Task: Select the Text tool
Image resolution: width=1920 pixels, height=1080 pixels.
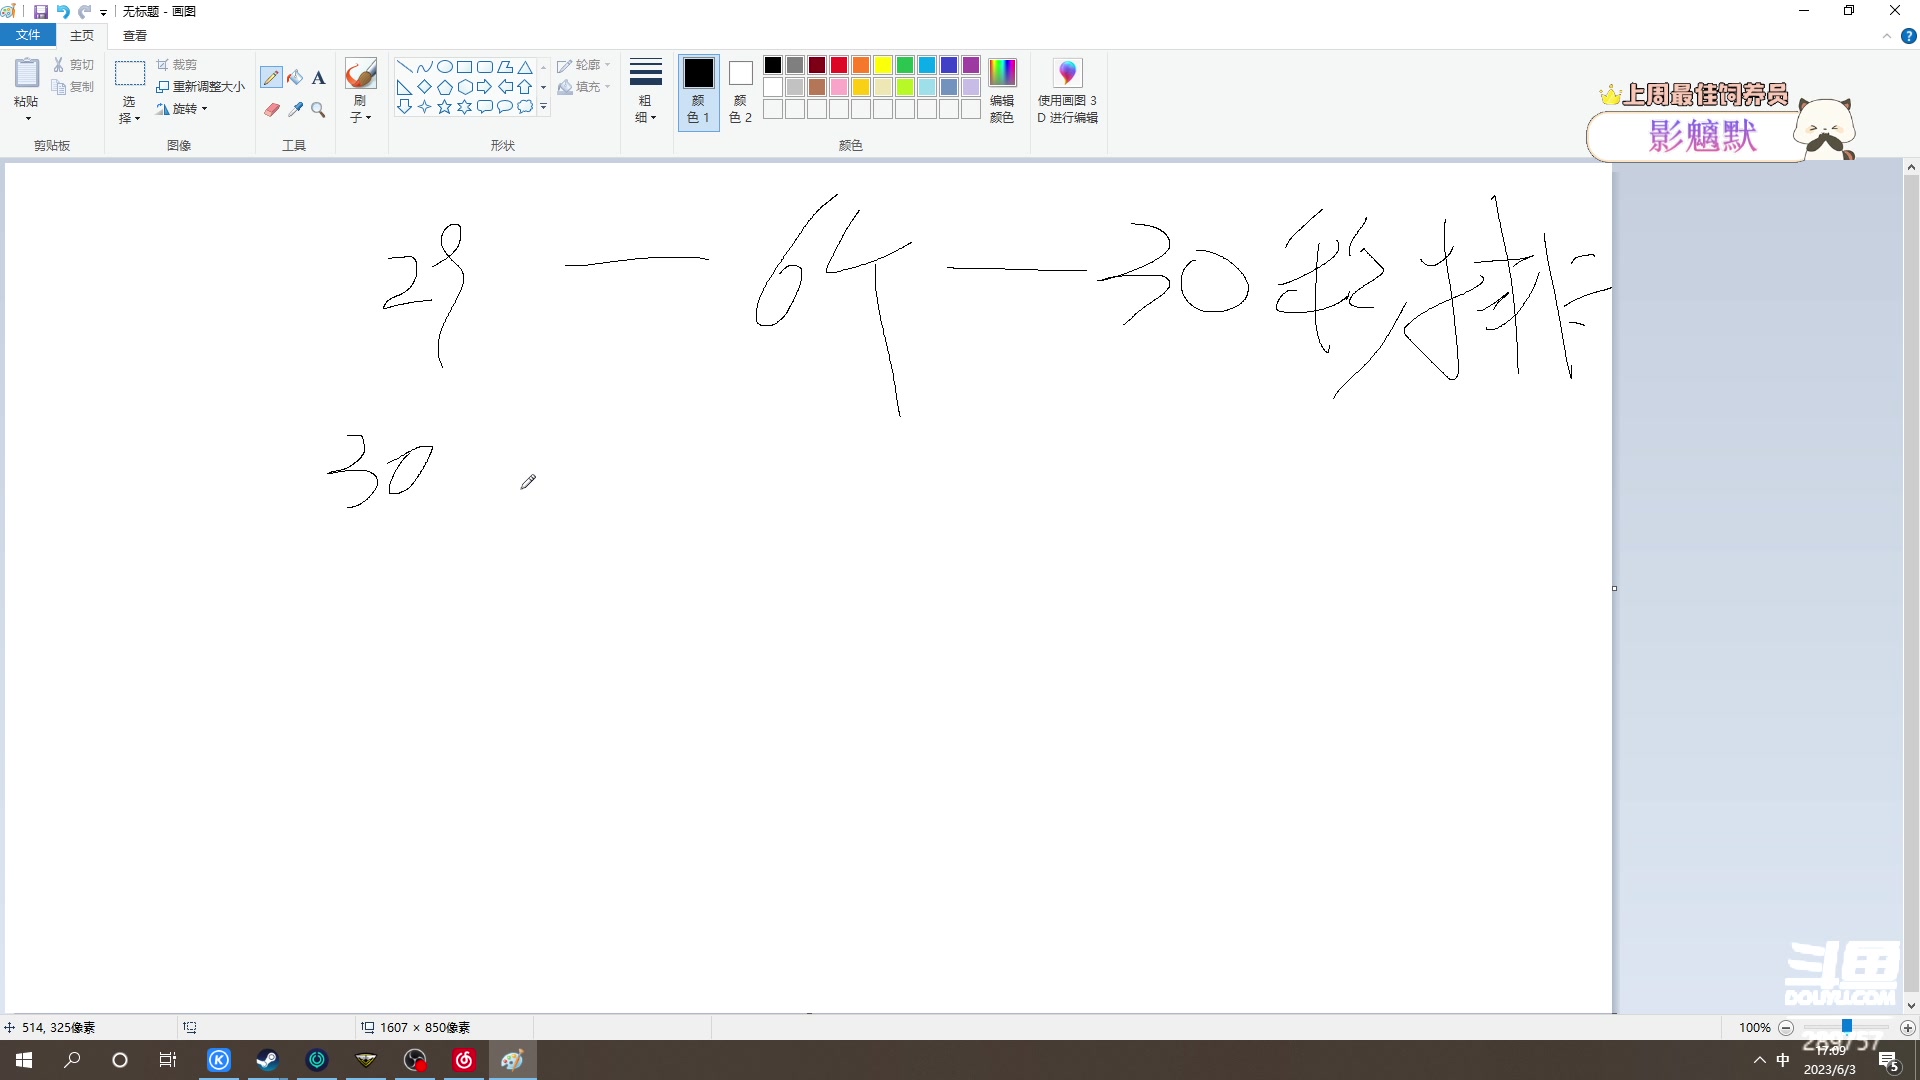Action: pos(318,77)
